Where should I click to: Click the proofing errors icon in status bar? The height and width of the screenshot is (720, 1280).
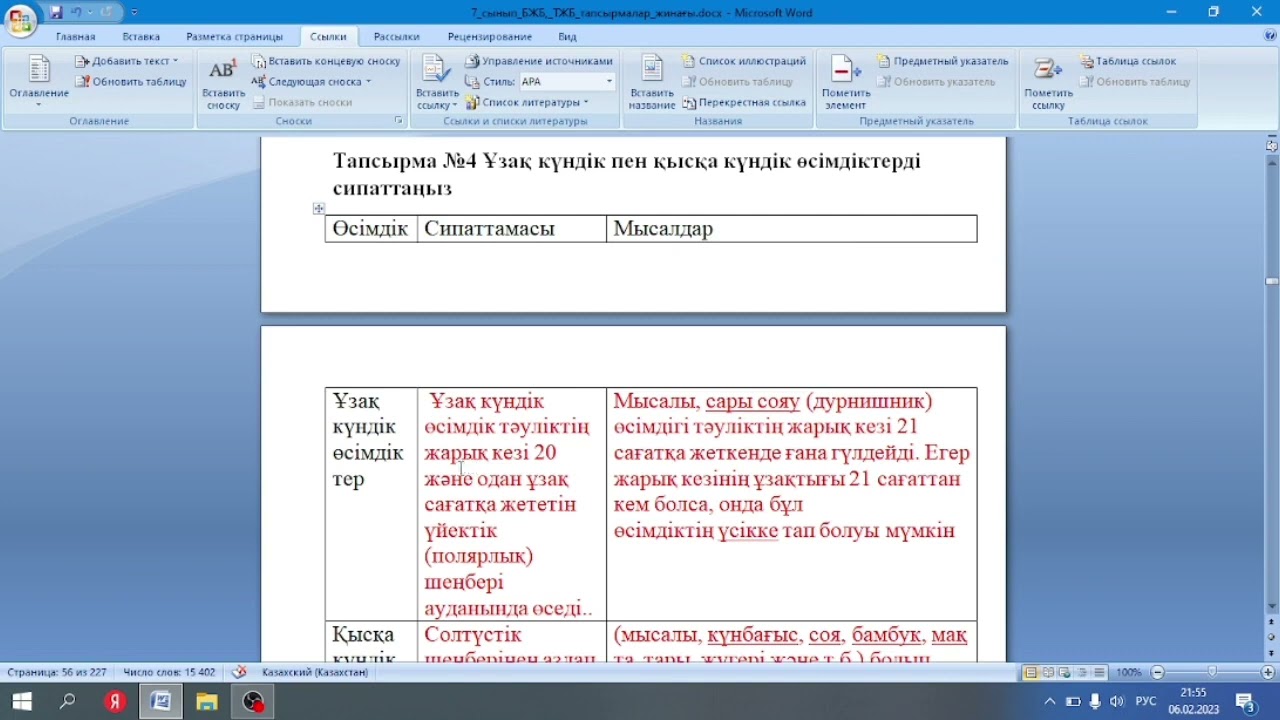click(239, 672)
